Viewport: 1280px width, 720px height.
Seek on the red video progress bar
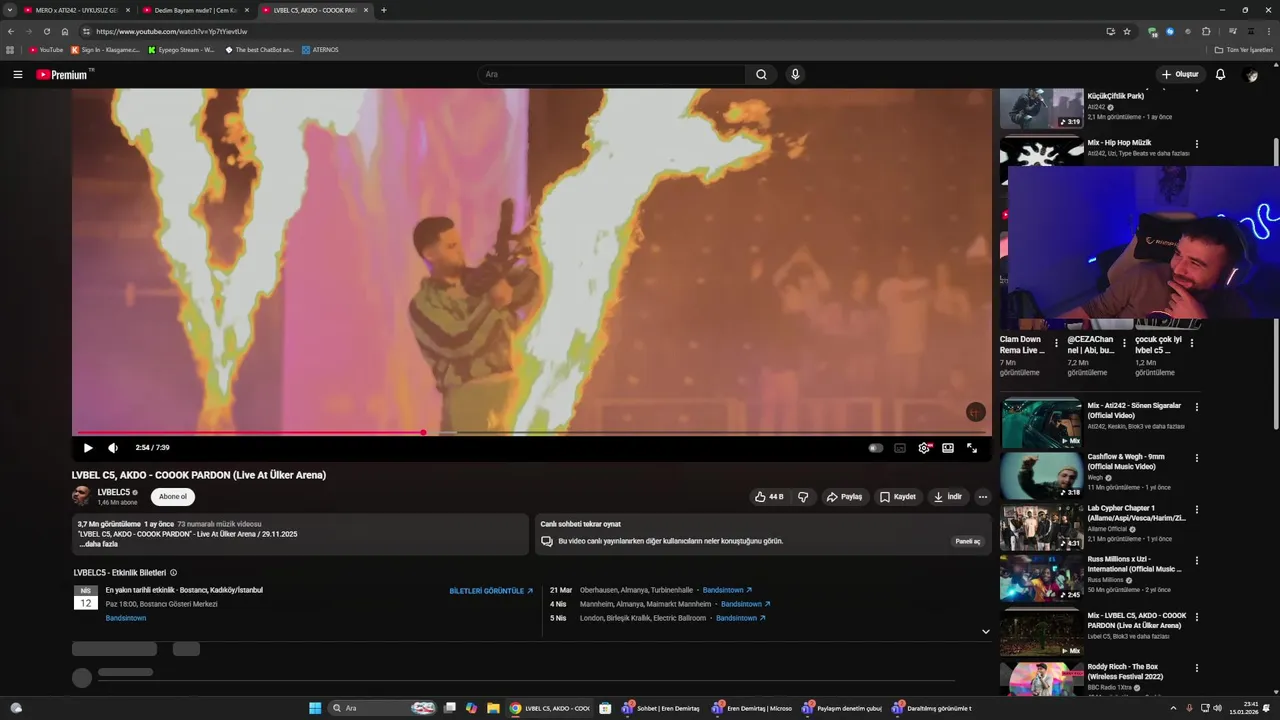coord(531,432)
